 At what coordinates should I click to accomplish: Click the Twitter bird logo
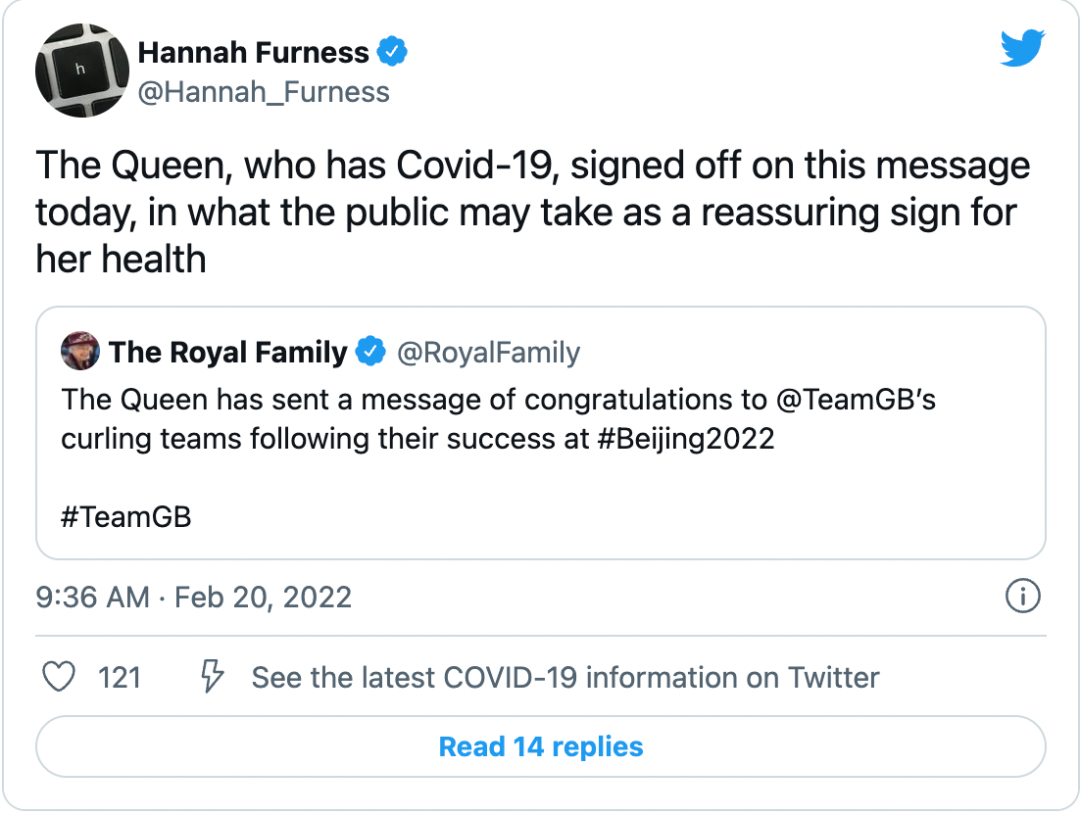1022,48
